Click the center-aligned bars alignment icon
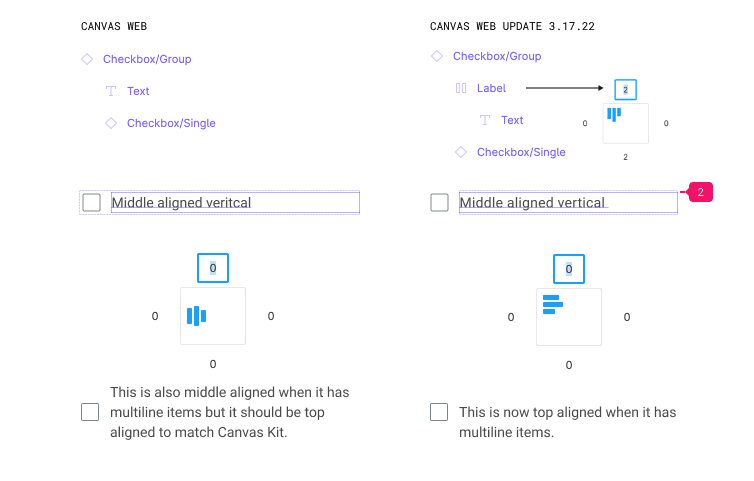Image resolution: width=754 pixels, height=481 pixels. tap(196, 316)
